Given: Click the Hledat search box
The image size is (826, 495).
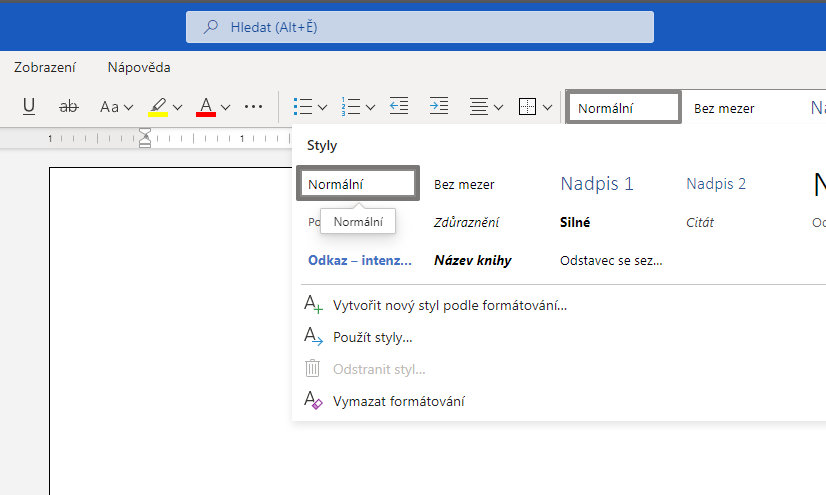Looking at the screenshot, I should click(420, 27).
